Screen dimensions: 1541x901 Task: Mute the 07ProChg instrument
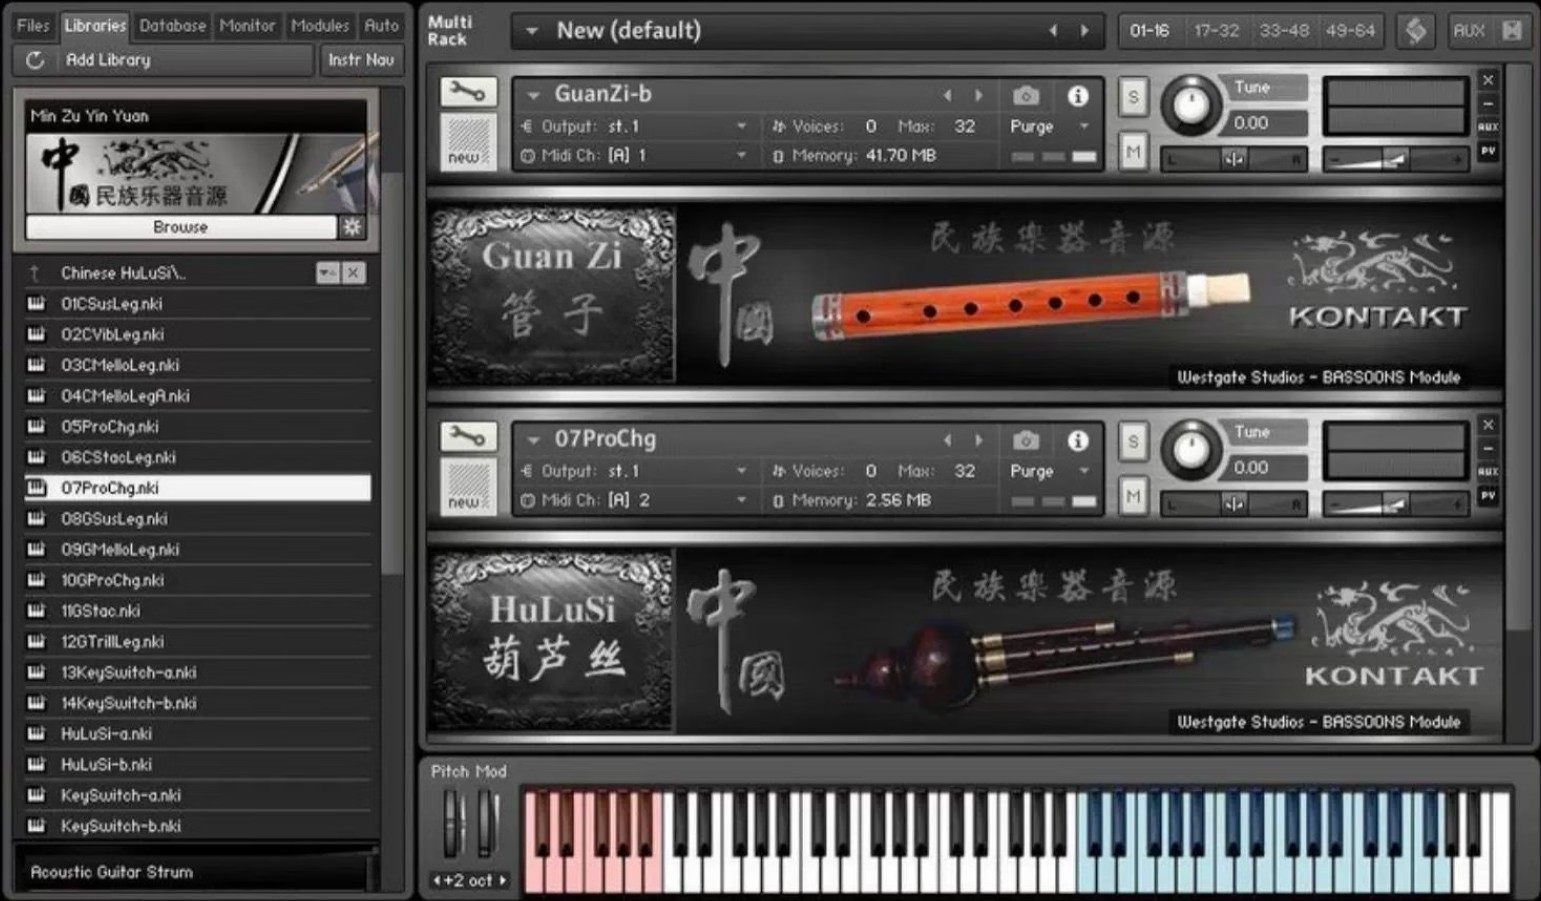click(x=1133, y=496)
